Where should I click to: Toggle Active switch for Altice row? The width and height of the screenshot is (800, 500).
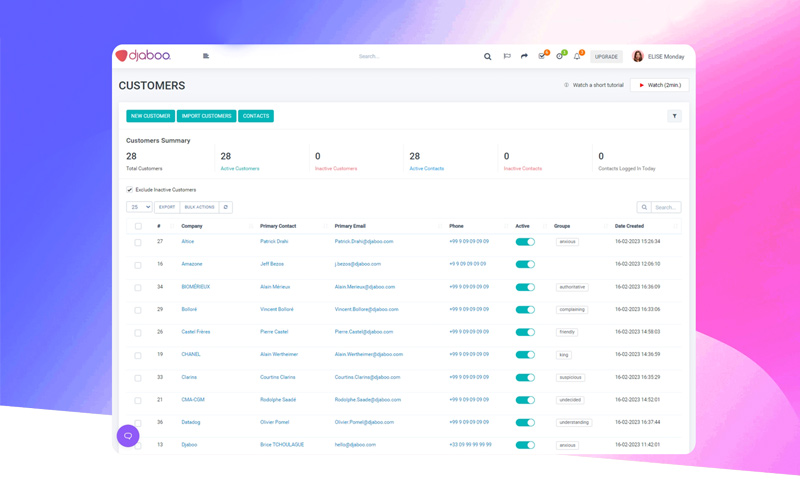(525, 242)
